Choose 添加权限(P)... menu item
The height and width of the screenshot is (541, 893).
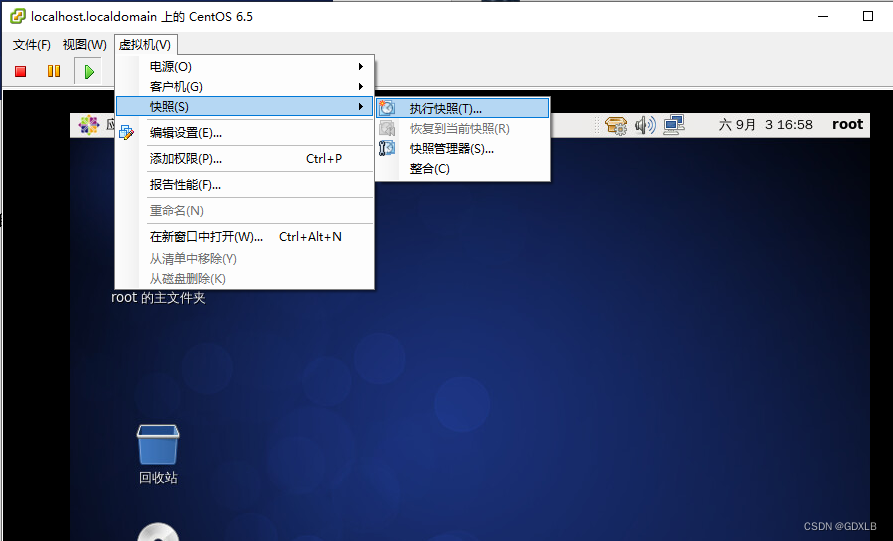[245, 159]
